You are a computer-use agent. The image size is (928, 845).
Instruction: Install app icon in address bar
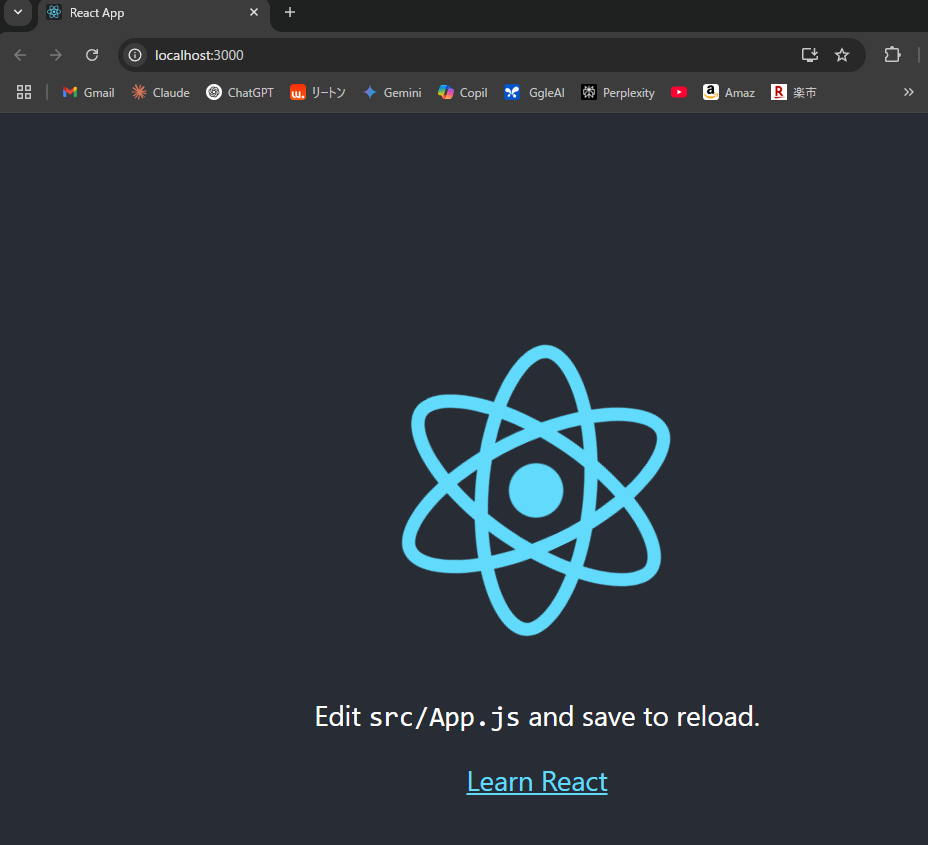click(x=810, y=55)
